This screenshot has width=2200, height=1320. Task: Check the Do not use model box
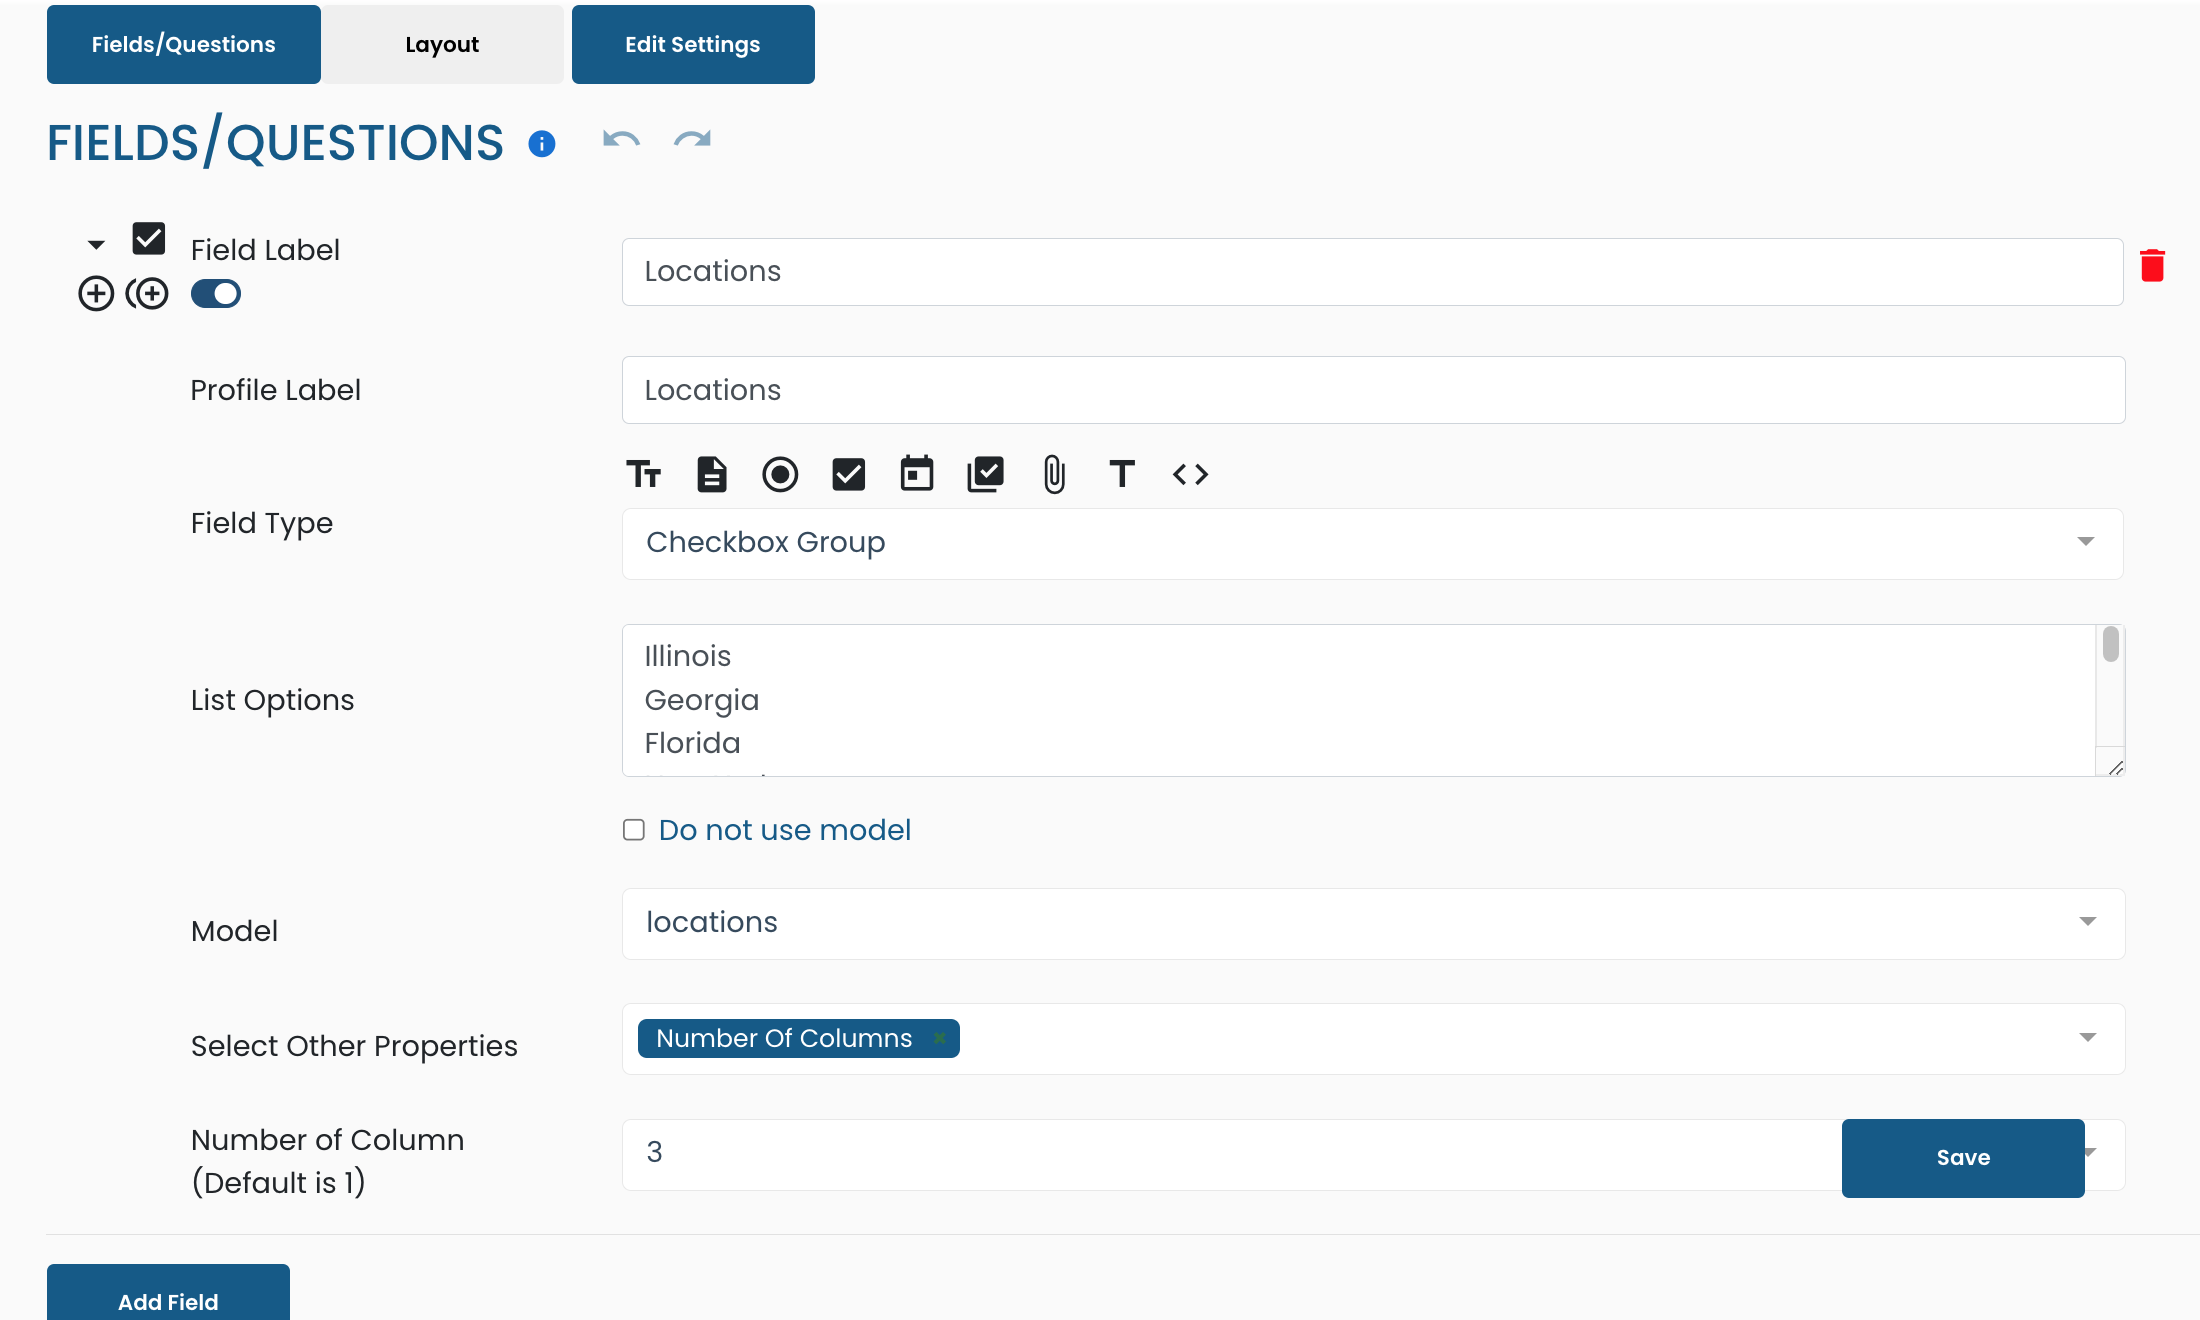click(634, 830)
